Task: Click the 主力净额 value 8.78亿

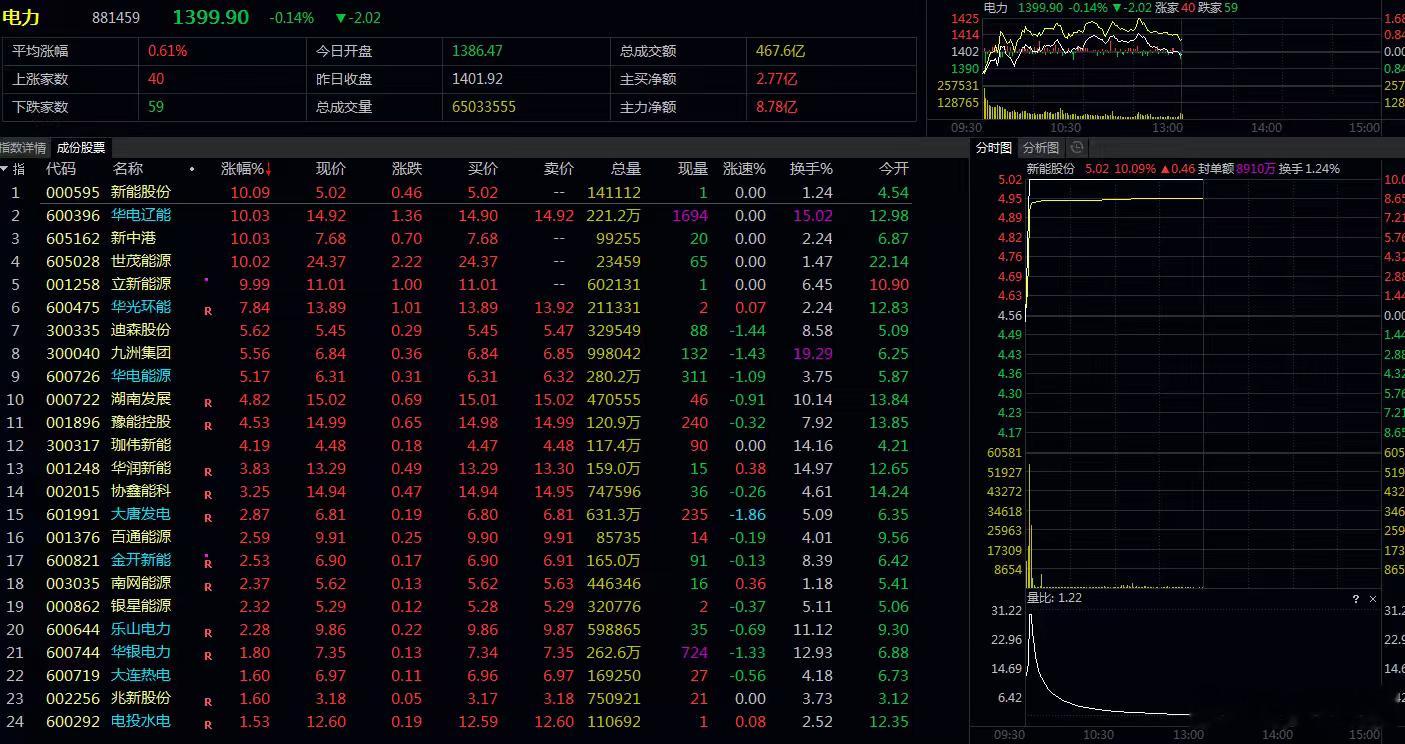Action: pos(777,106)
